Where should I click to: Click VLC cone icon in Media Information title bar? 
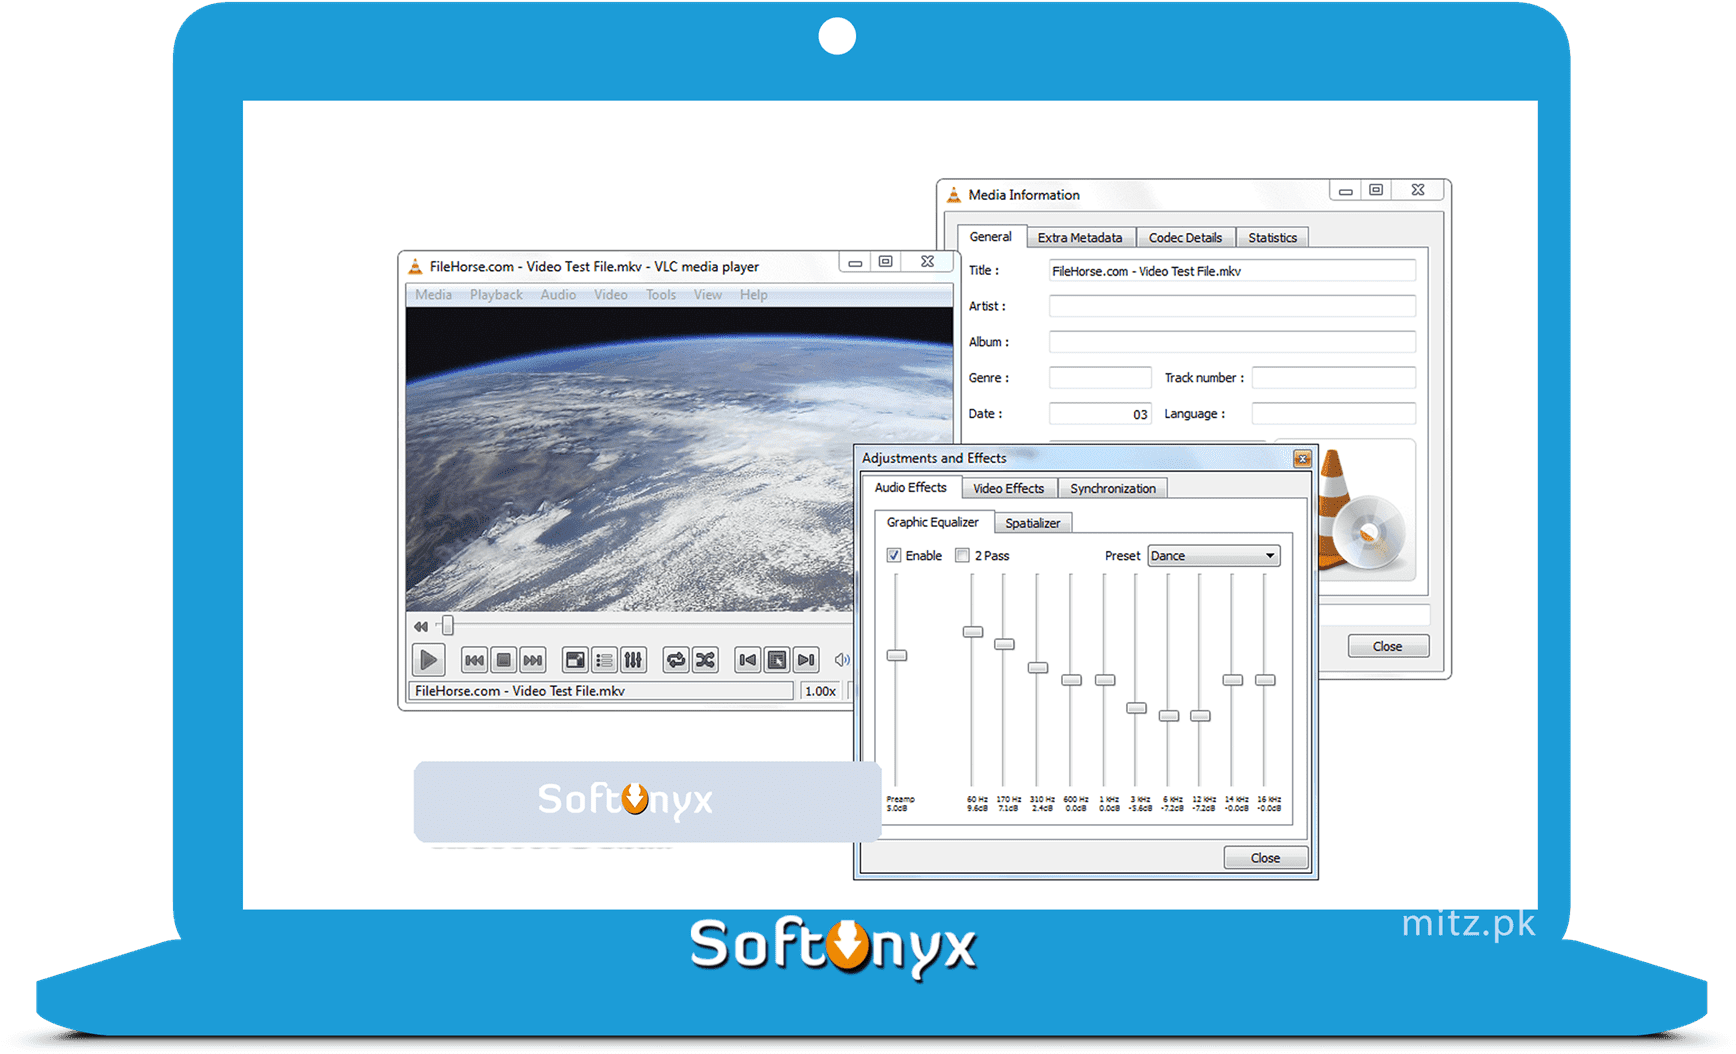tap(954, 195)
